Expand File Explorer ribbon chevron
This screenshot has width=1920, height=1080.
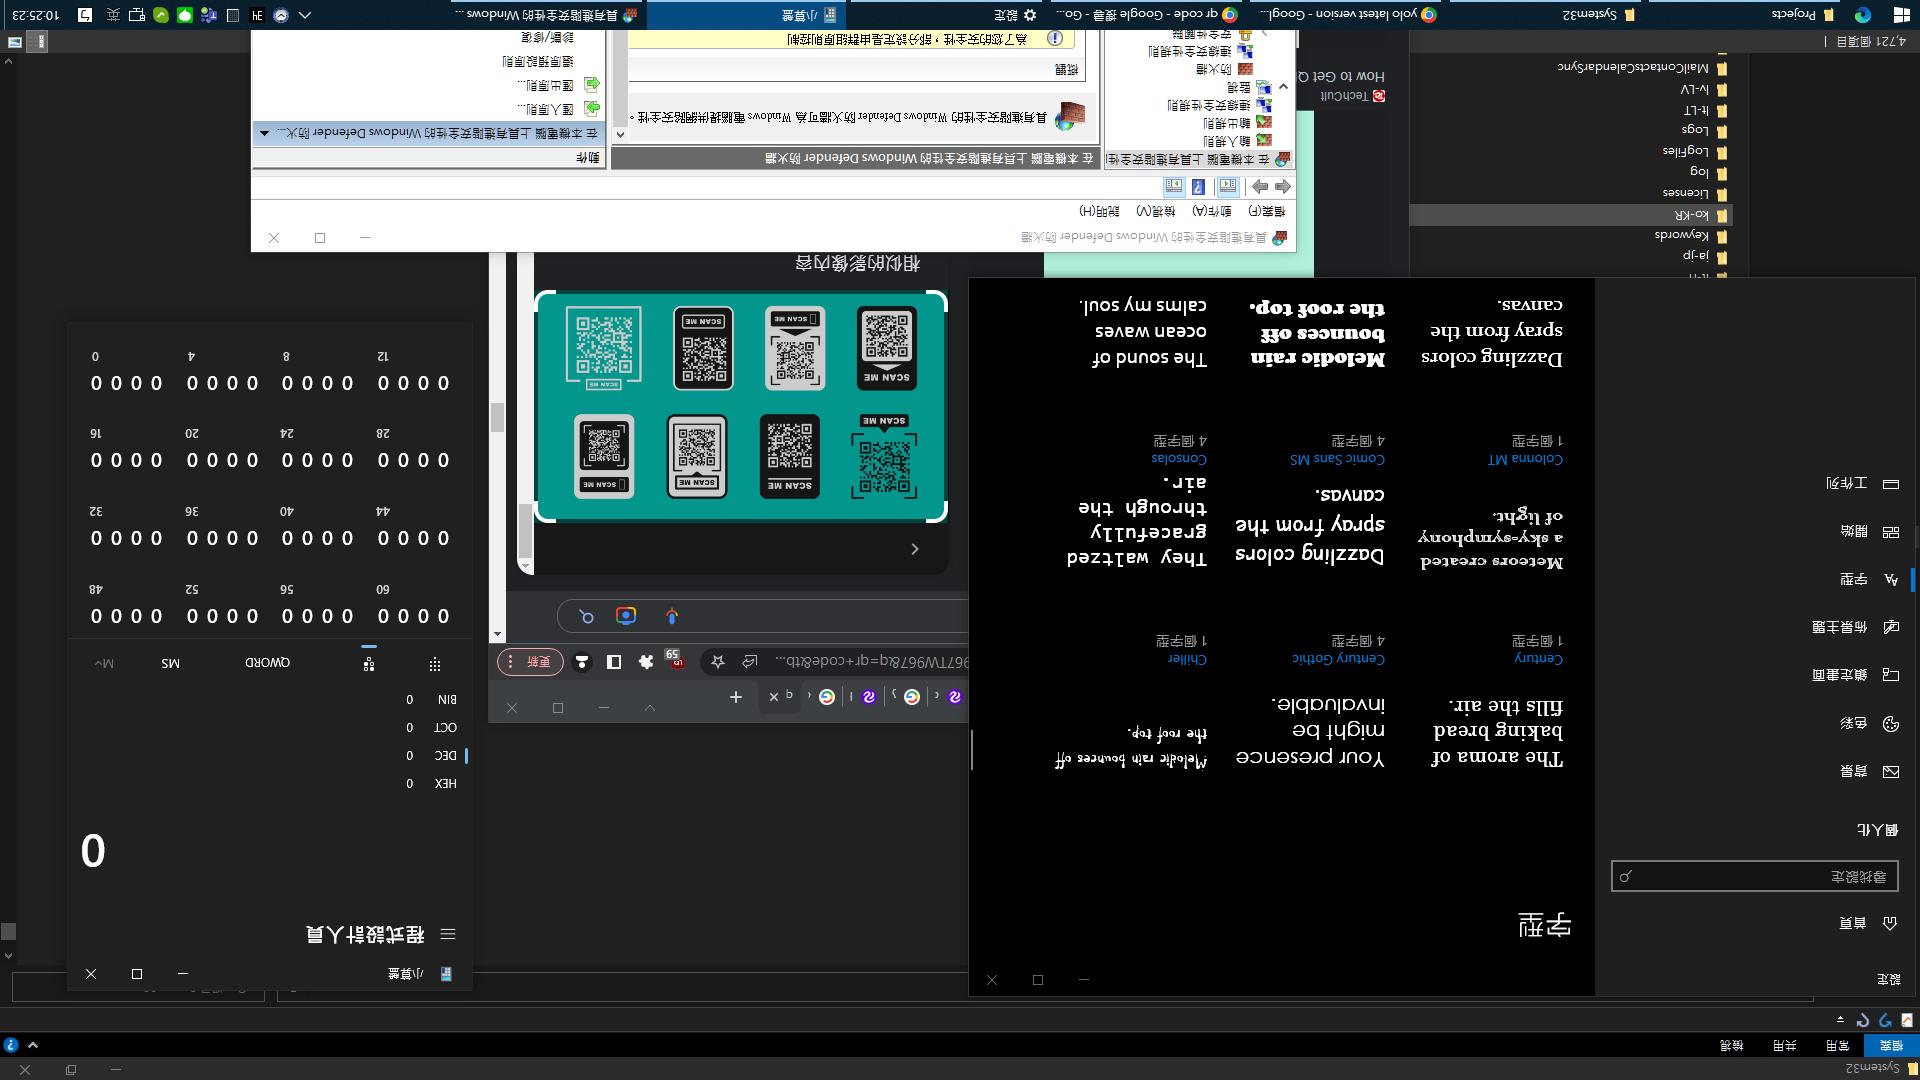33,1045
